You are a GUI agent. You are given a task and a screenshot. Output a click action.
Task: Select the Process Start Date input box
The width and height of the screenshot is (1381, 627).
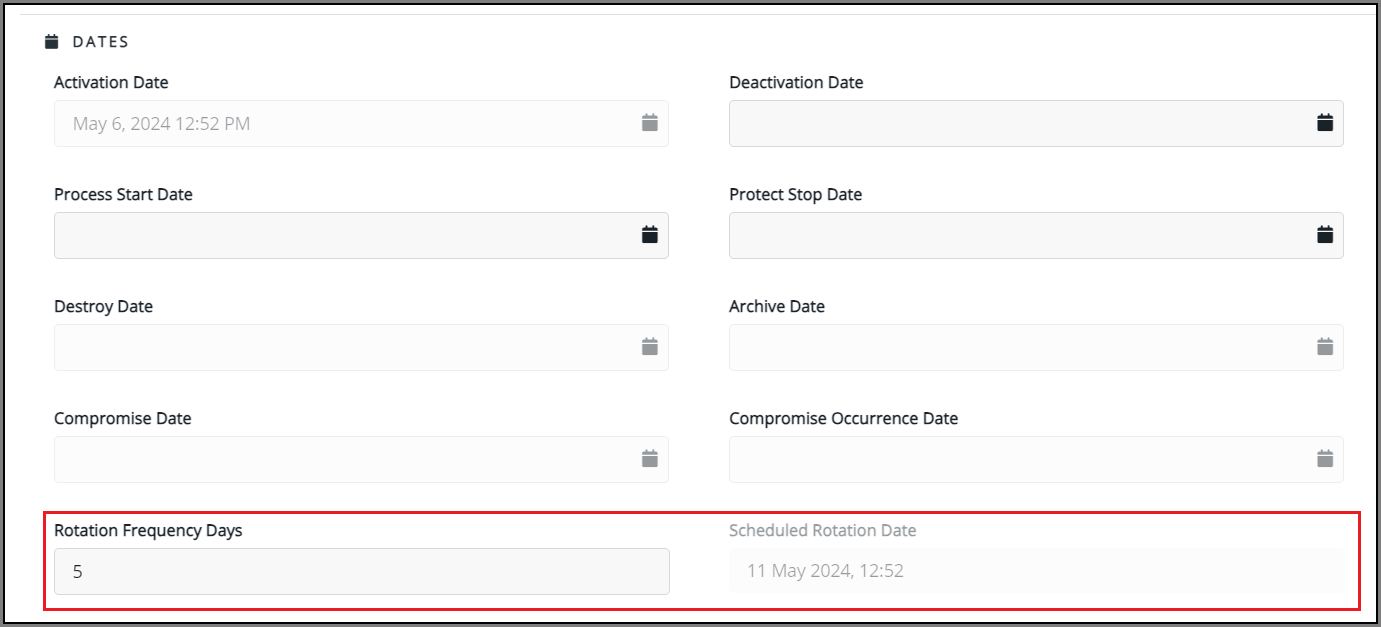(x=340, y=236)
